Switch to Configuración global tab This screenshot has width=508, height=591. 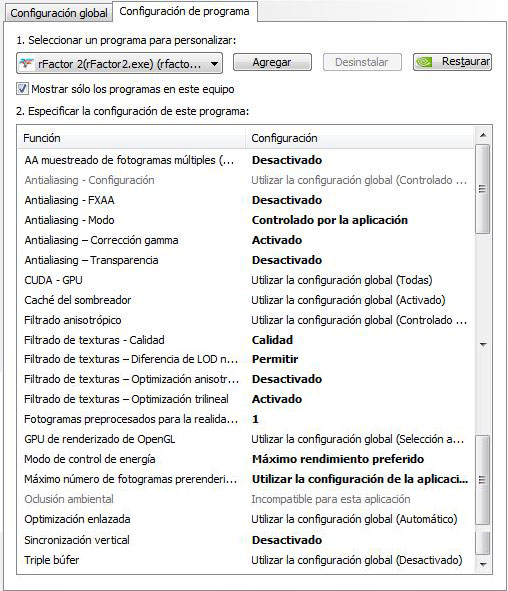tap(59, 13)
